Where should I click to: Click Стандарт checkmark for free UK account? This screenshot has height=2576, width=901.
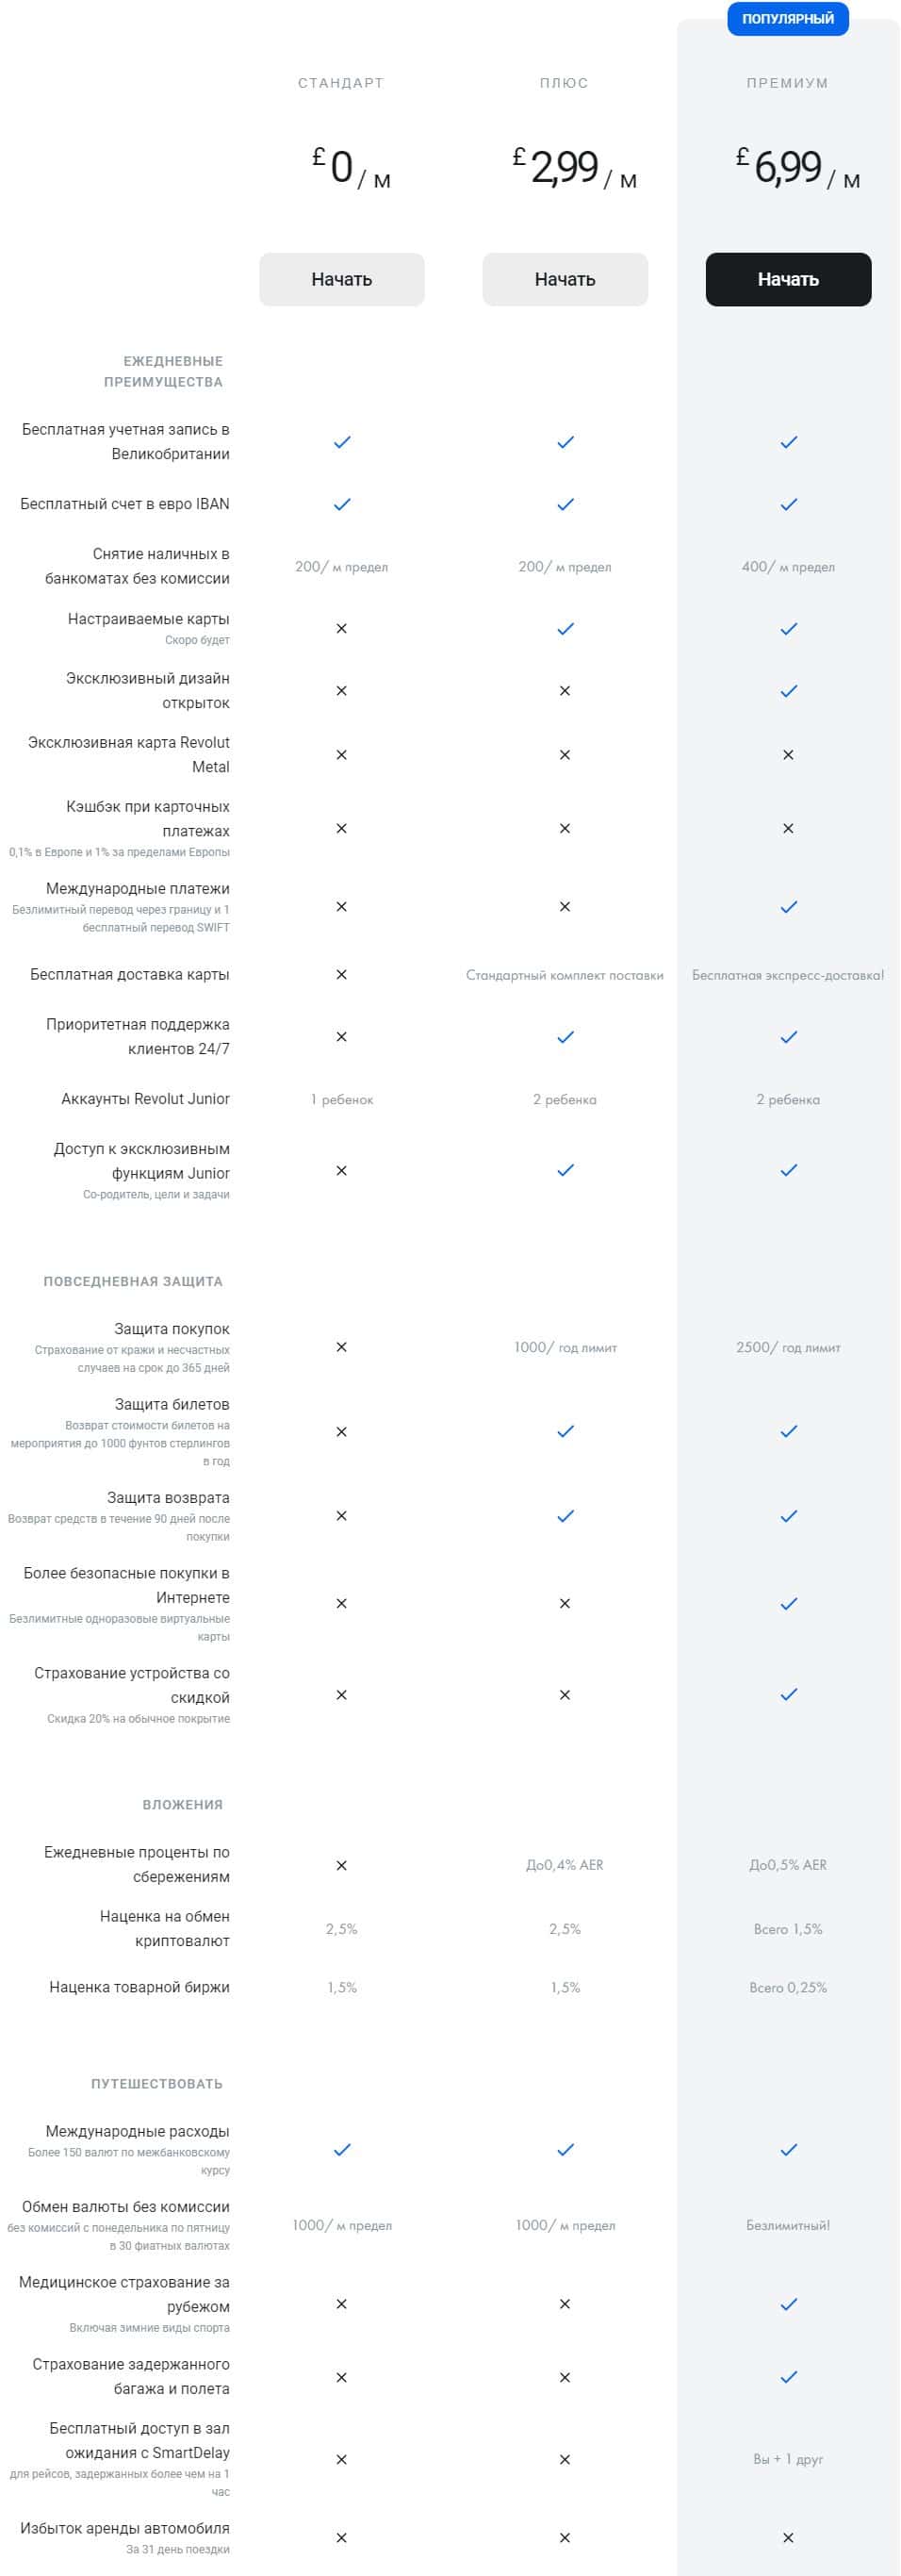point(342,442)
